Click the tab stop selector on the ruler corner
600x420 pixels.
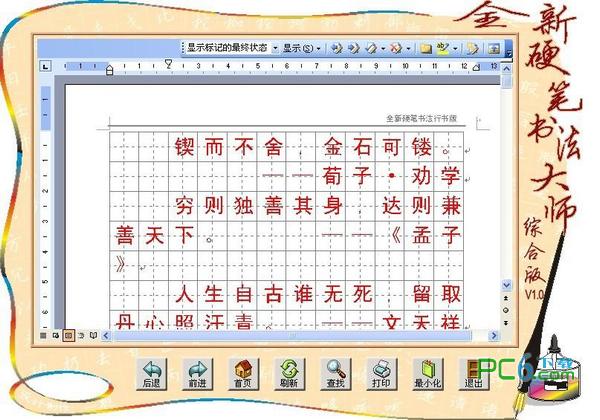45,67
